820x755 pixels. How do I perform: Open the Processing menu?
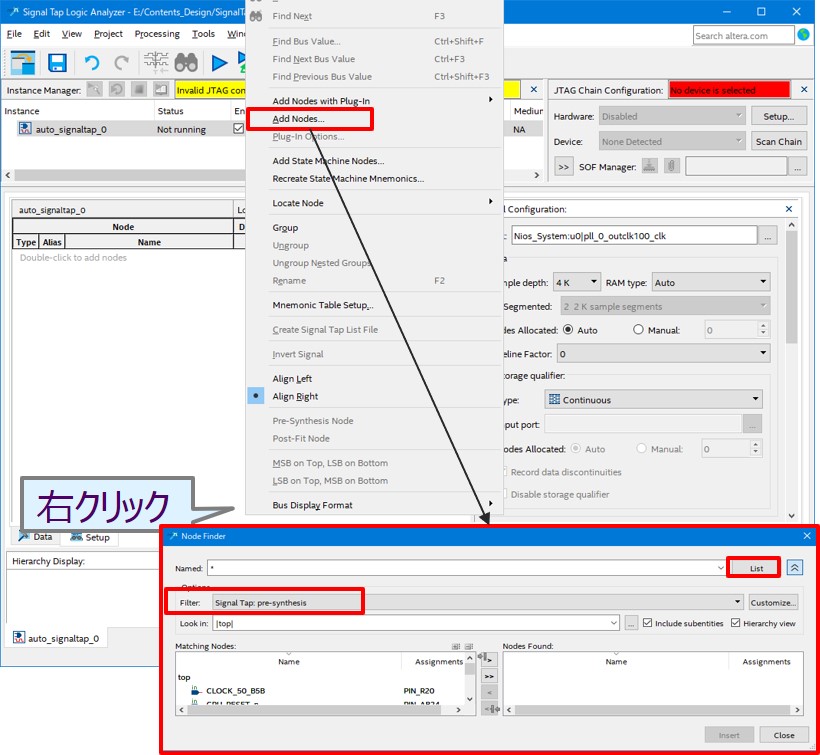tap(157, 34)
